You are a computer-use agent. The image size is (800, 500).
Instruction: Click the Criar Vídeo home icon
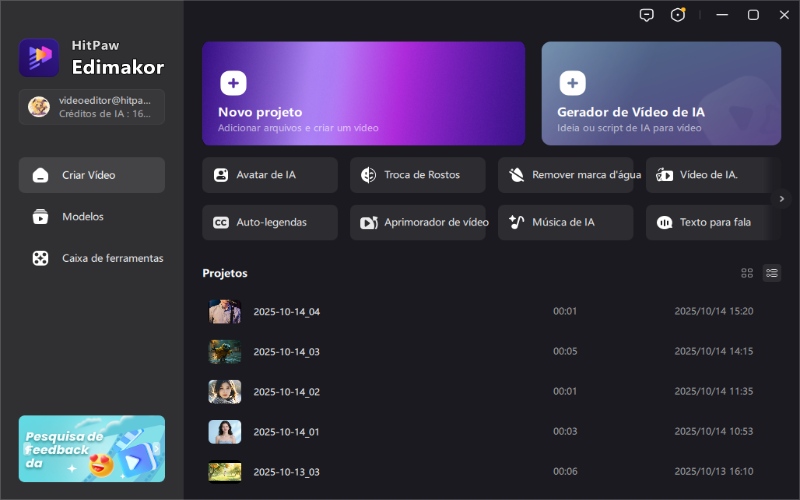coord(40,175)
